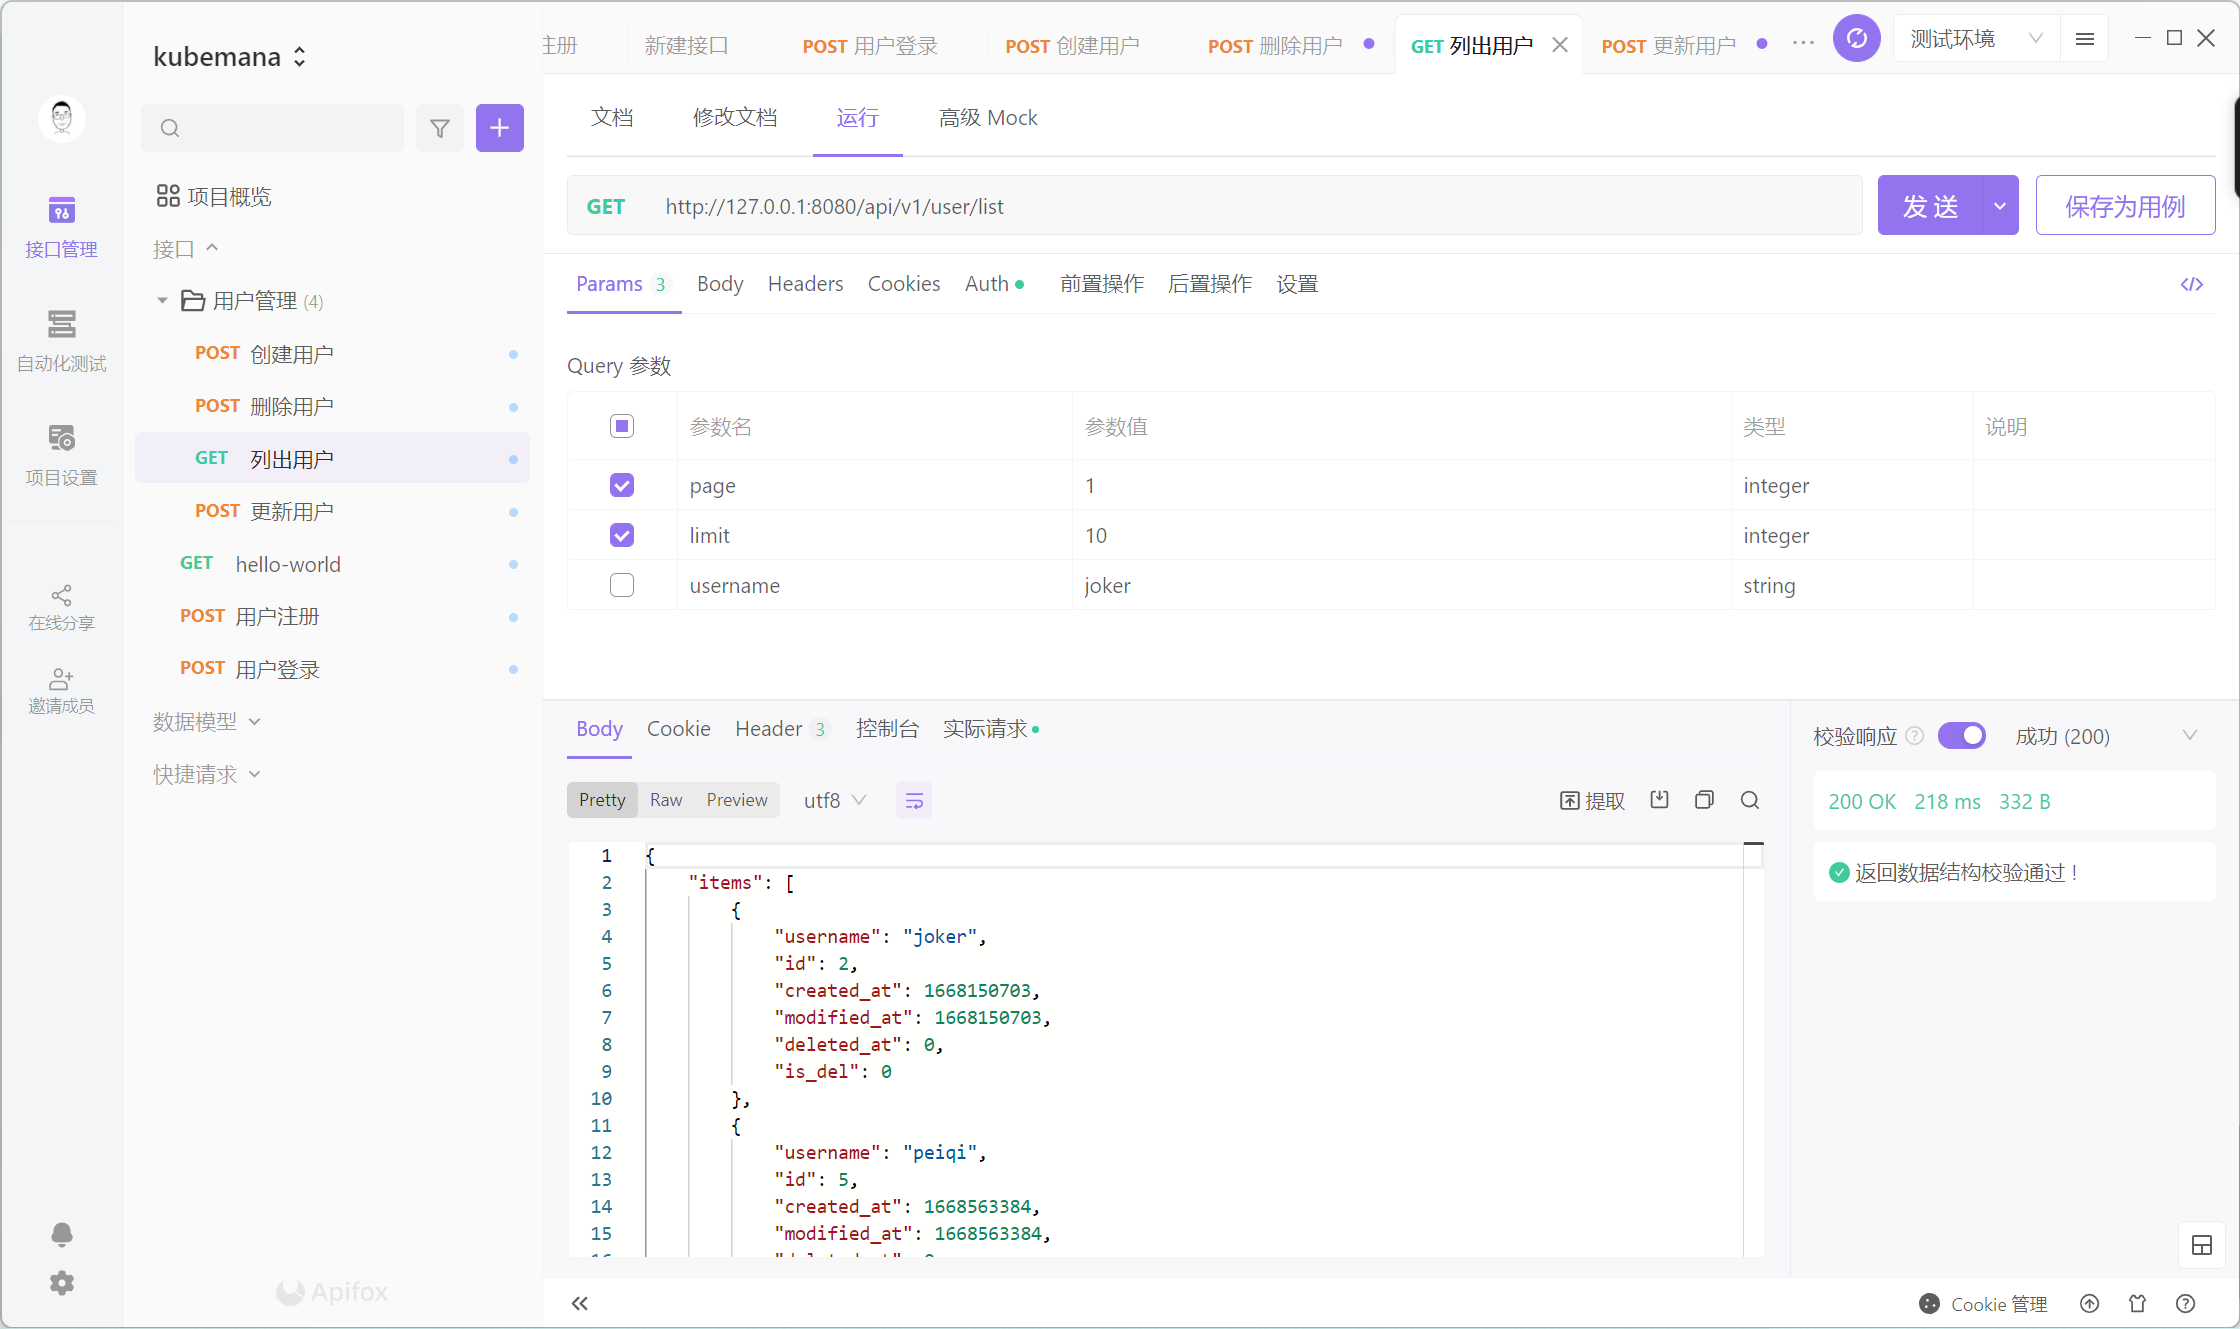The width and height of the screenshot is (2240, 1329).
Task: Switch to the Headers tab
Action: [x=805, y=284]
